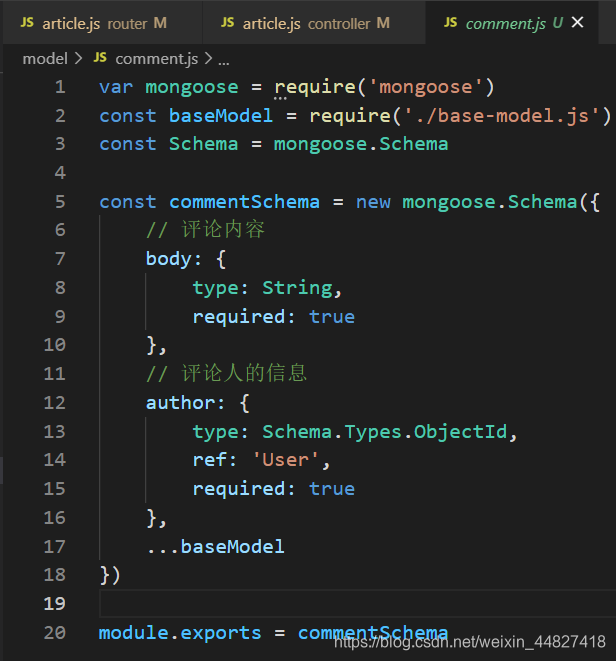Click line number 12 in the gutter

[55, 403]
